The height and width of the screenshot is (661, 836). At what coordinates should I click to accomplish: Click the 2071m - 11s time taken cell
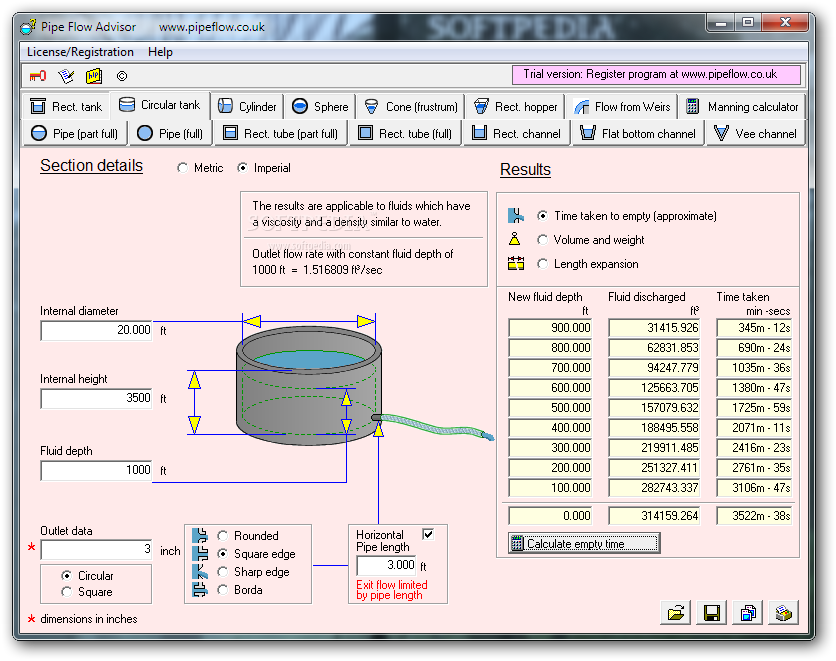tap(754, 428)
